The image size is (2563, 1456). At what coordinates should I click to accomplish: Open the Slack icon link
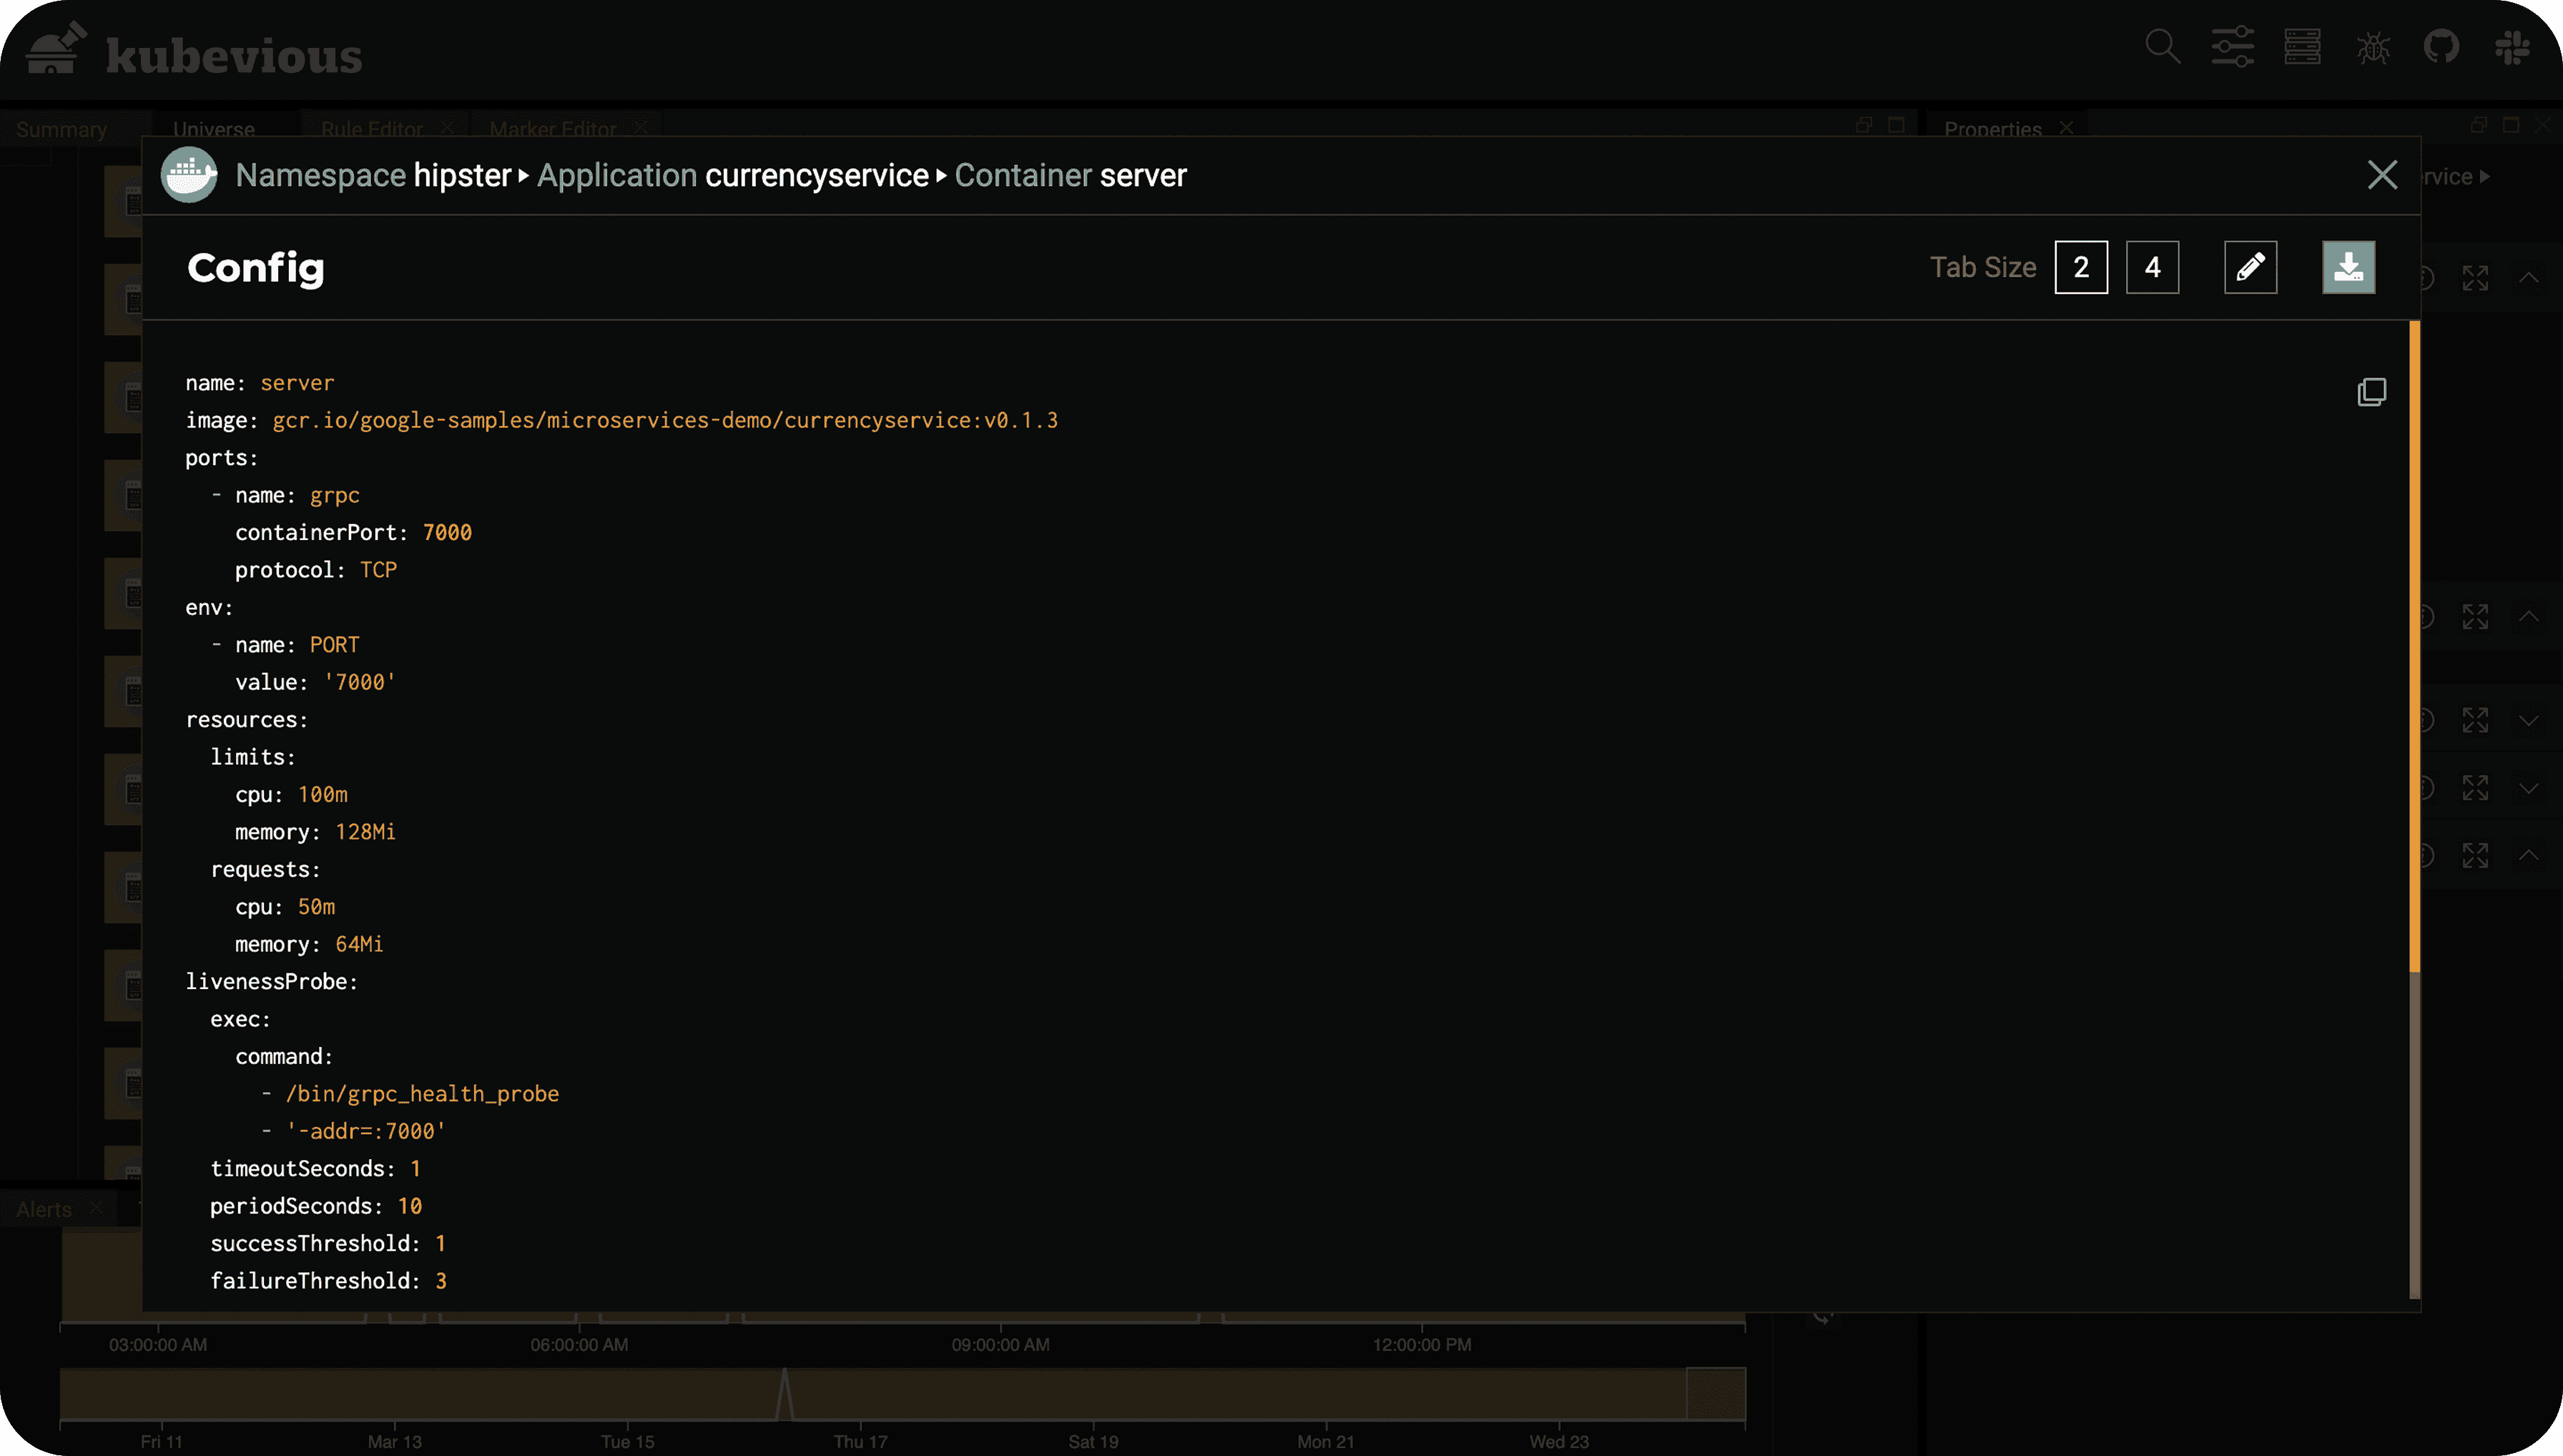coord(2511,47)
